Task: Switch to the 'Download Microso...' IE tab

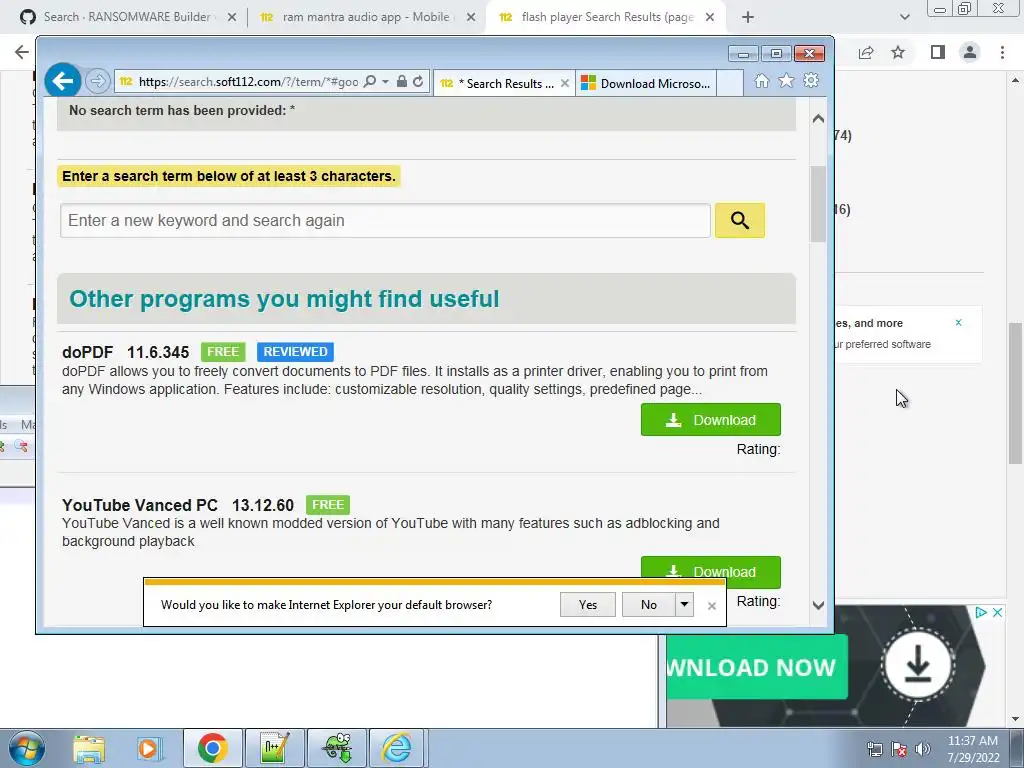Action: (645, 84)
